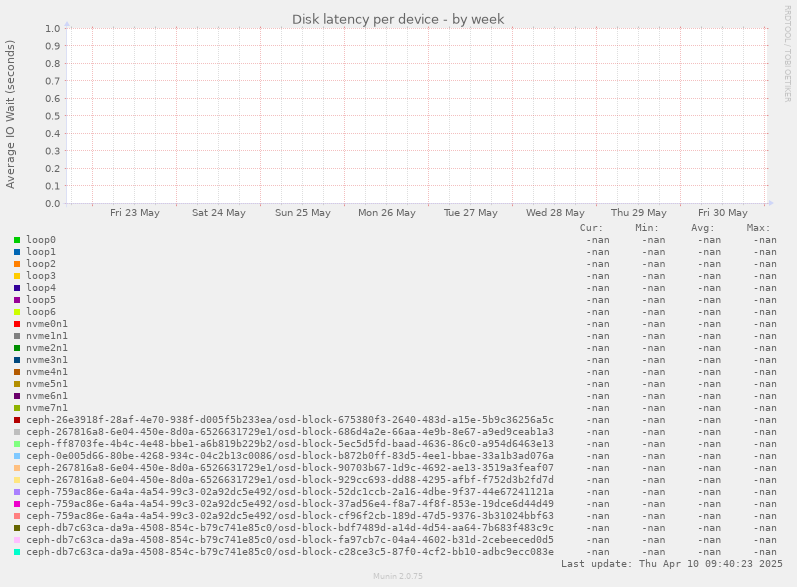Click the olive nvme5n1 legend swatch
The width and height of the screenshot is (797, 587).
click(17, 384)
